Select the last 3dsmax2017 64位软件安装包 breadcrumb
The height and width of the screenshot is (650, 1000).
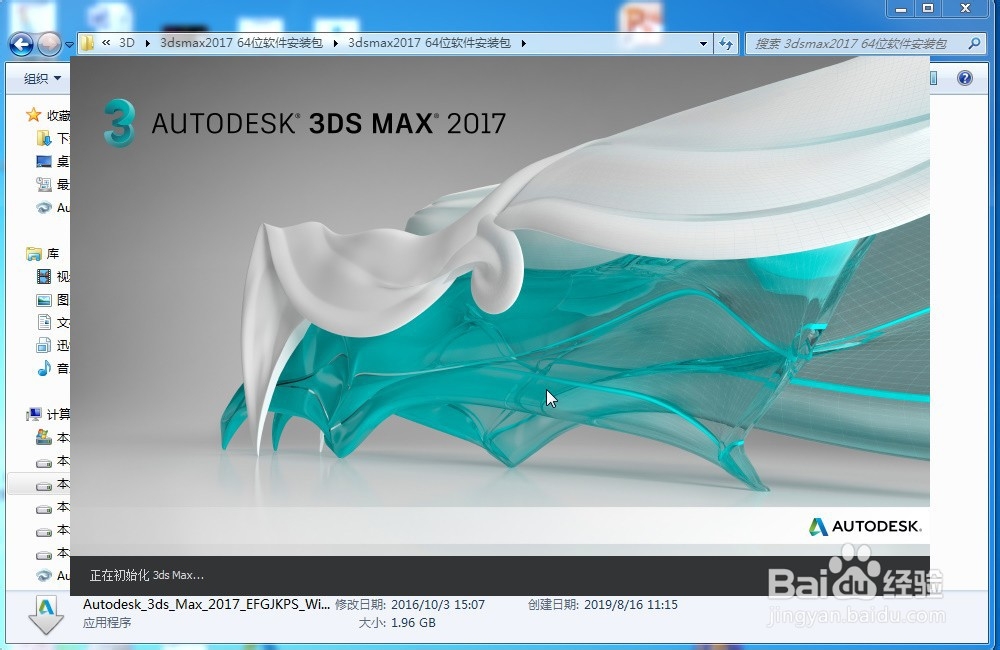[x=429, y=43]
